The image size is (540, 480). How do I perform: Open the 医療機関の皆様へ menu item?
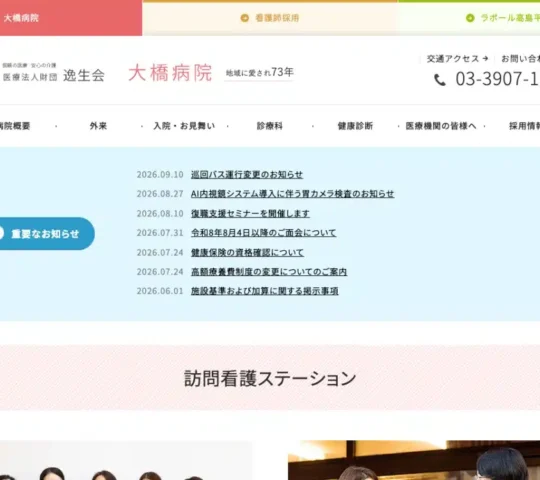[x=441, y=126]
